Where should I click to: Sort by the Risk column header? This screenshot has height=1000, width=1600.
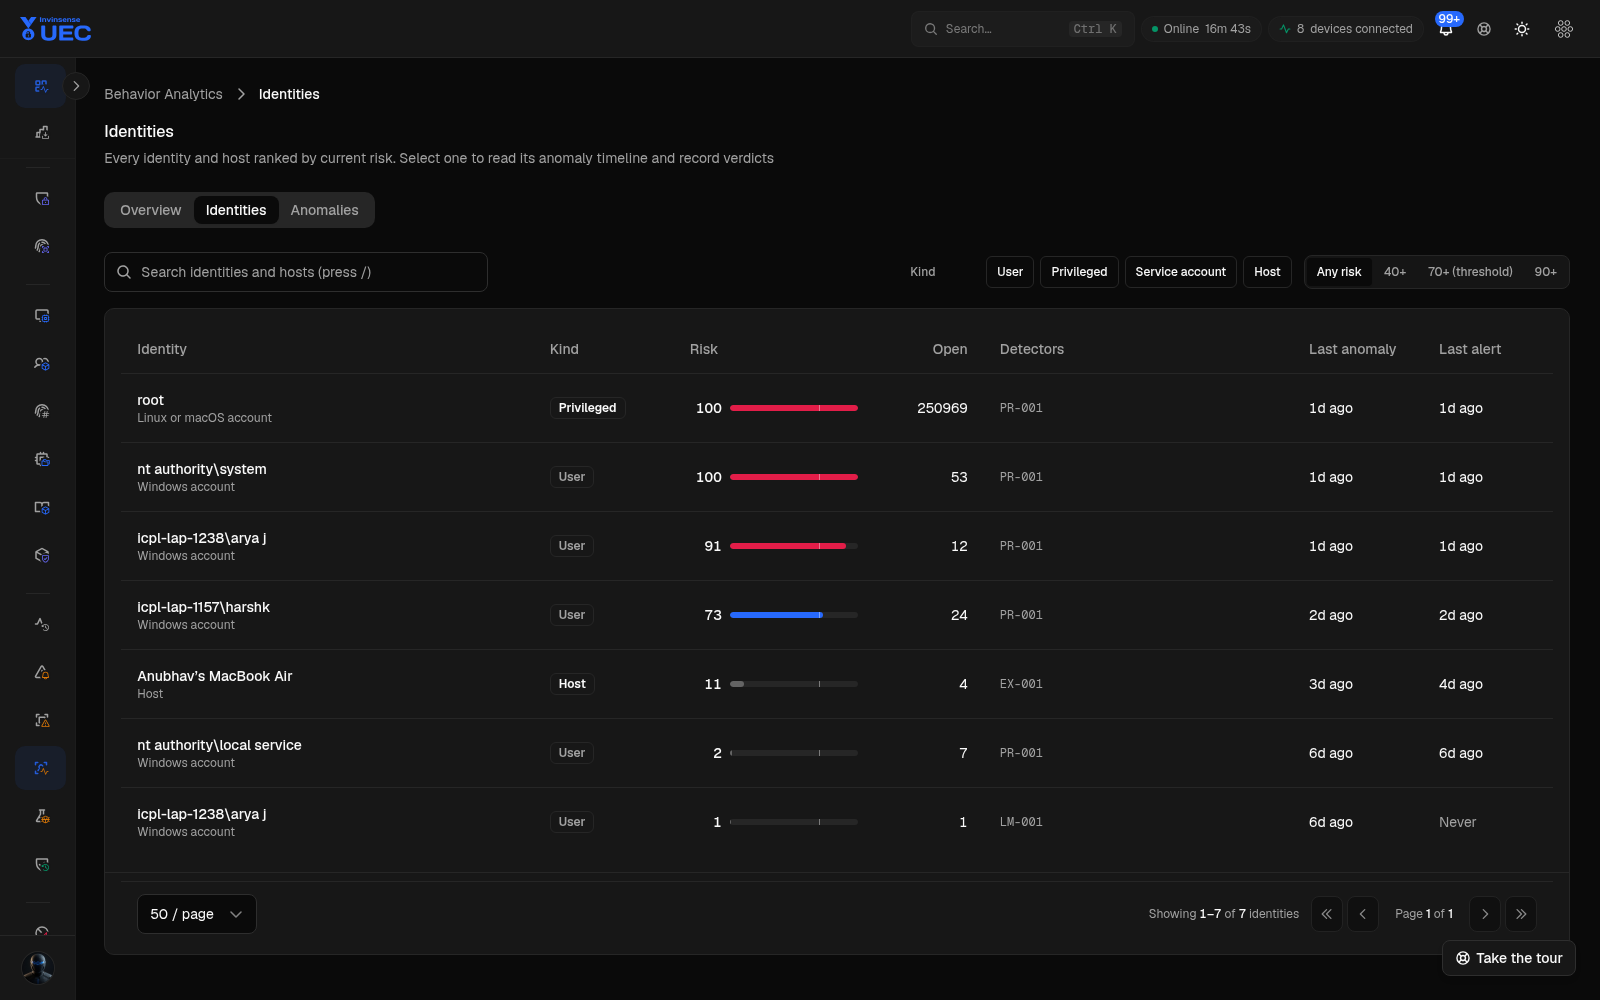coord(703,349)
